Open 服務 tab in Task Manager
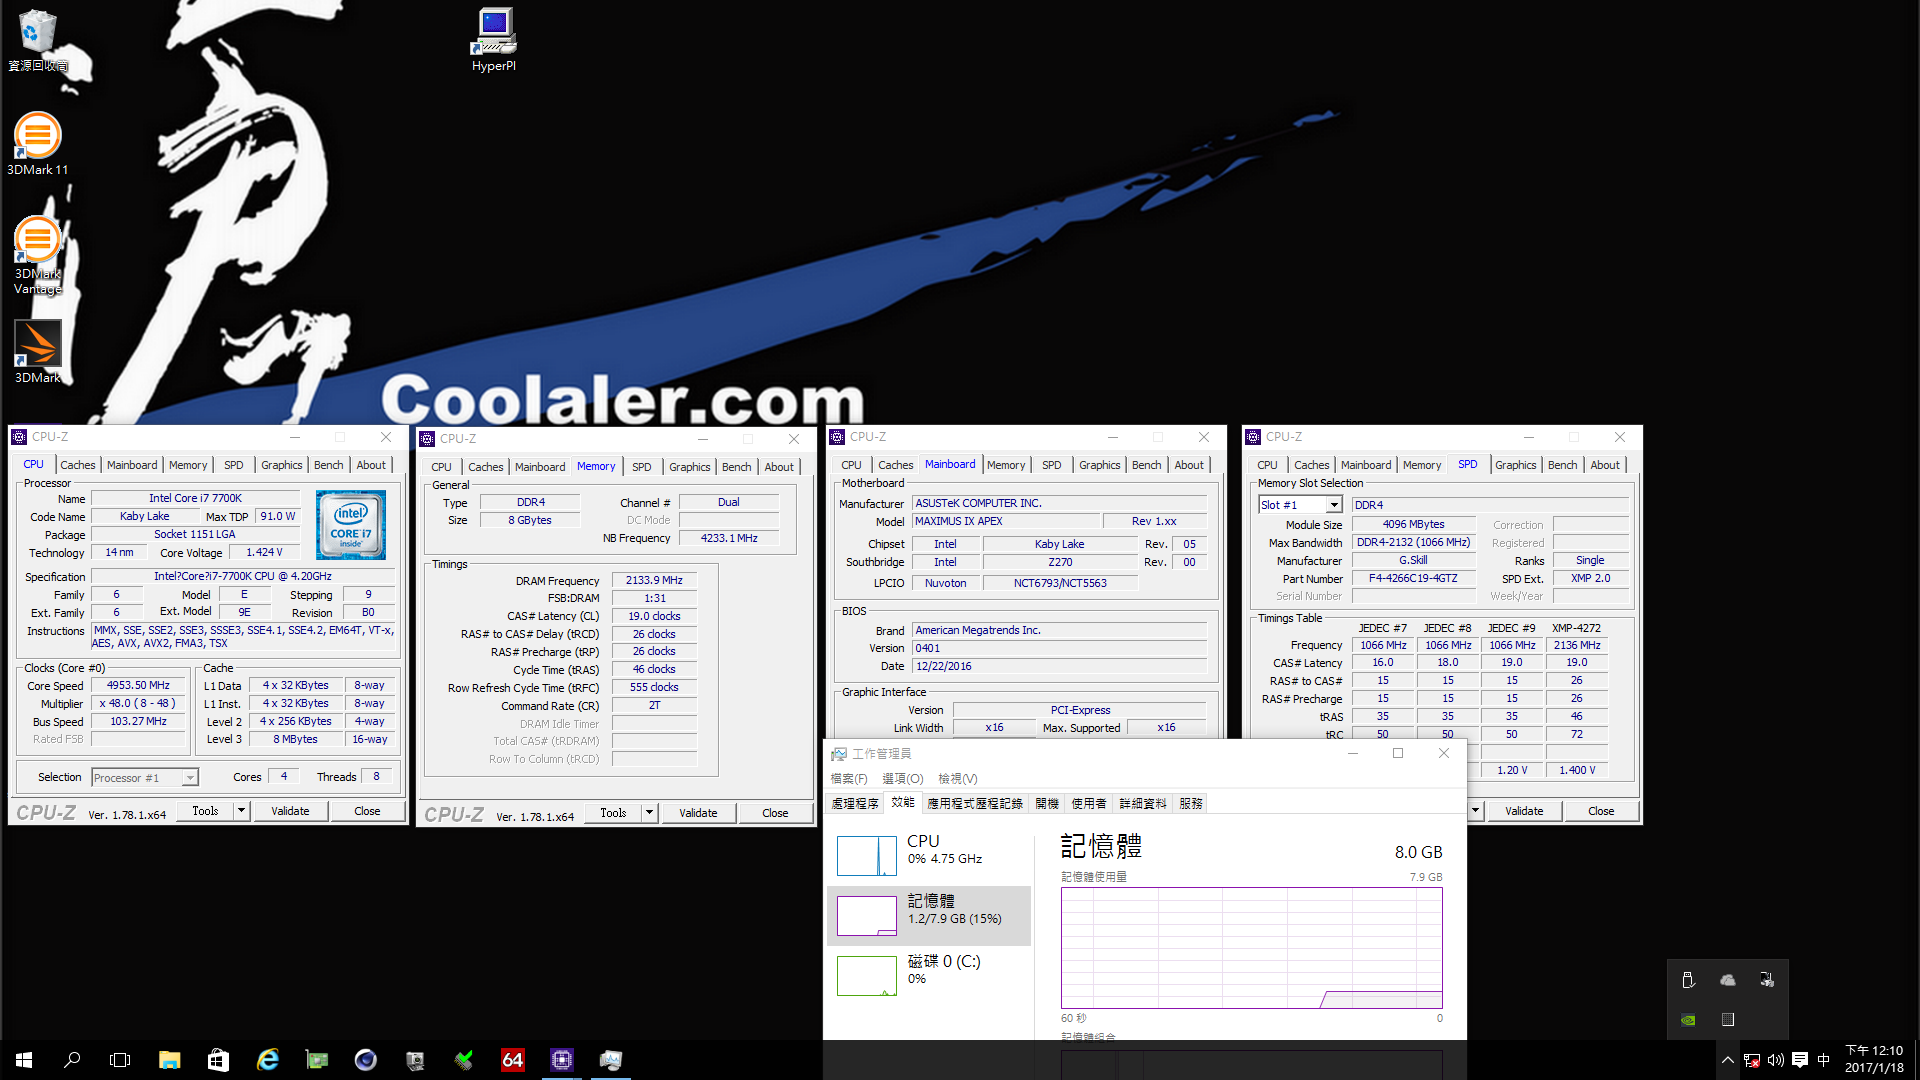The height and width of the screenshot is (1080, 1920). pyautogui.click(x=1190, y=804)
